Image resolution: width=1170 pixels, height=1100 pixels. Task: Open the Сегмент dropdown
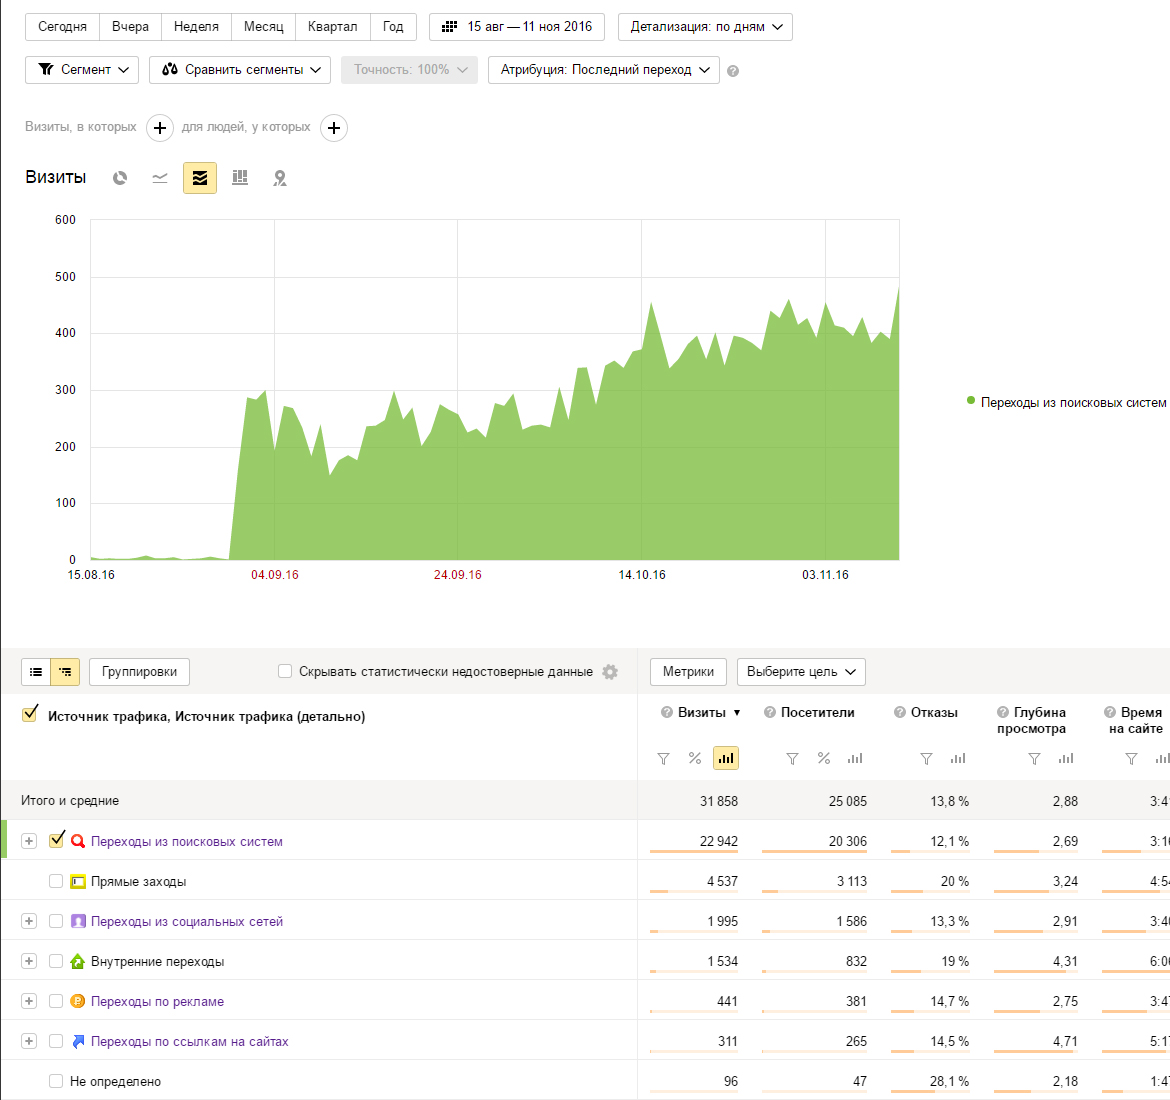82,69
